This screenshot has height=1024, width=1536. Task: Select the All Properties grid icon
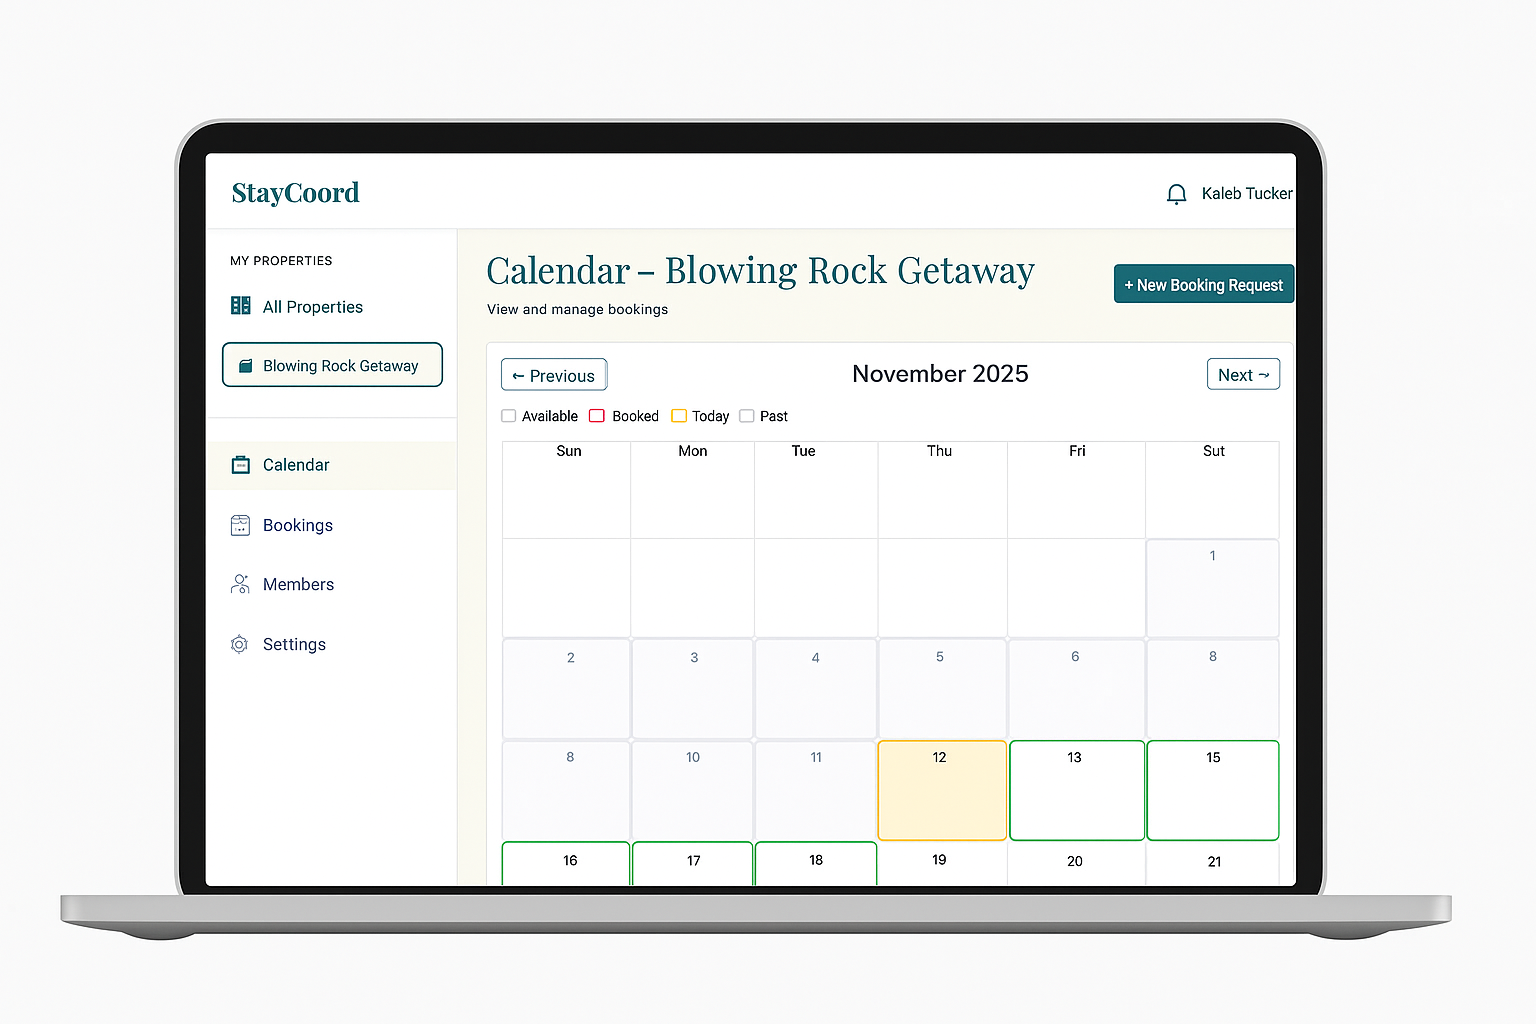click(x=240, y=306)
